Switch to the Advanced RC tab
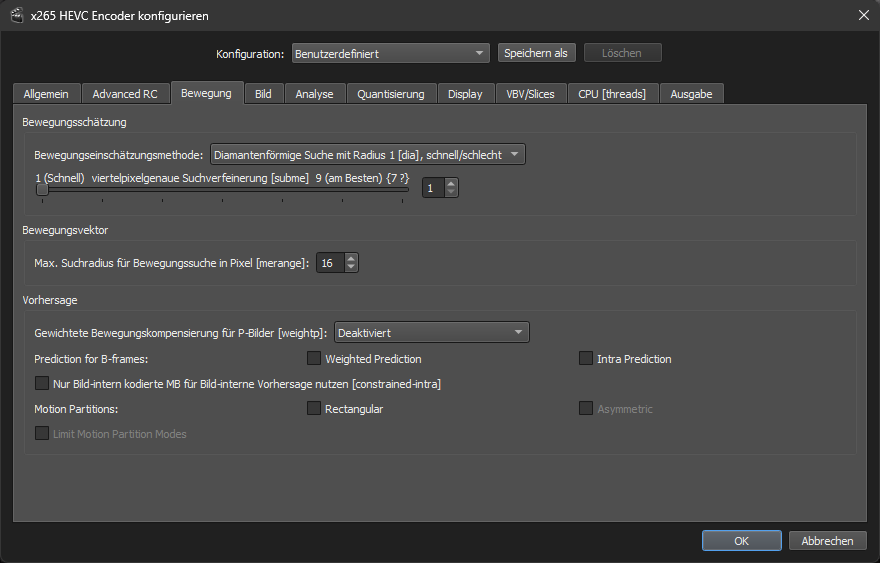 [125, 94]
